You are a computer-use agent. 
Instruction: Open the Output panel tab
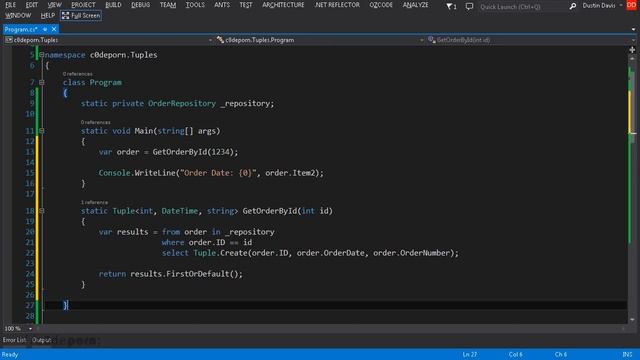42,340
